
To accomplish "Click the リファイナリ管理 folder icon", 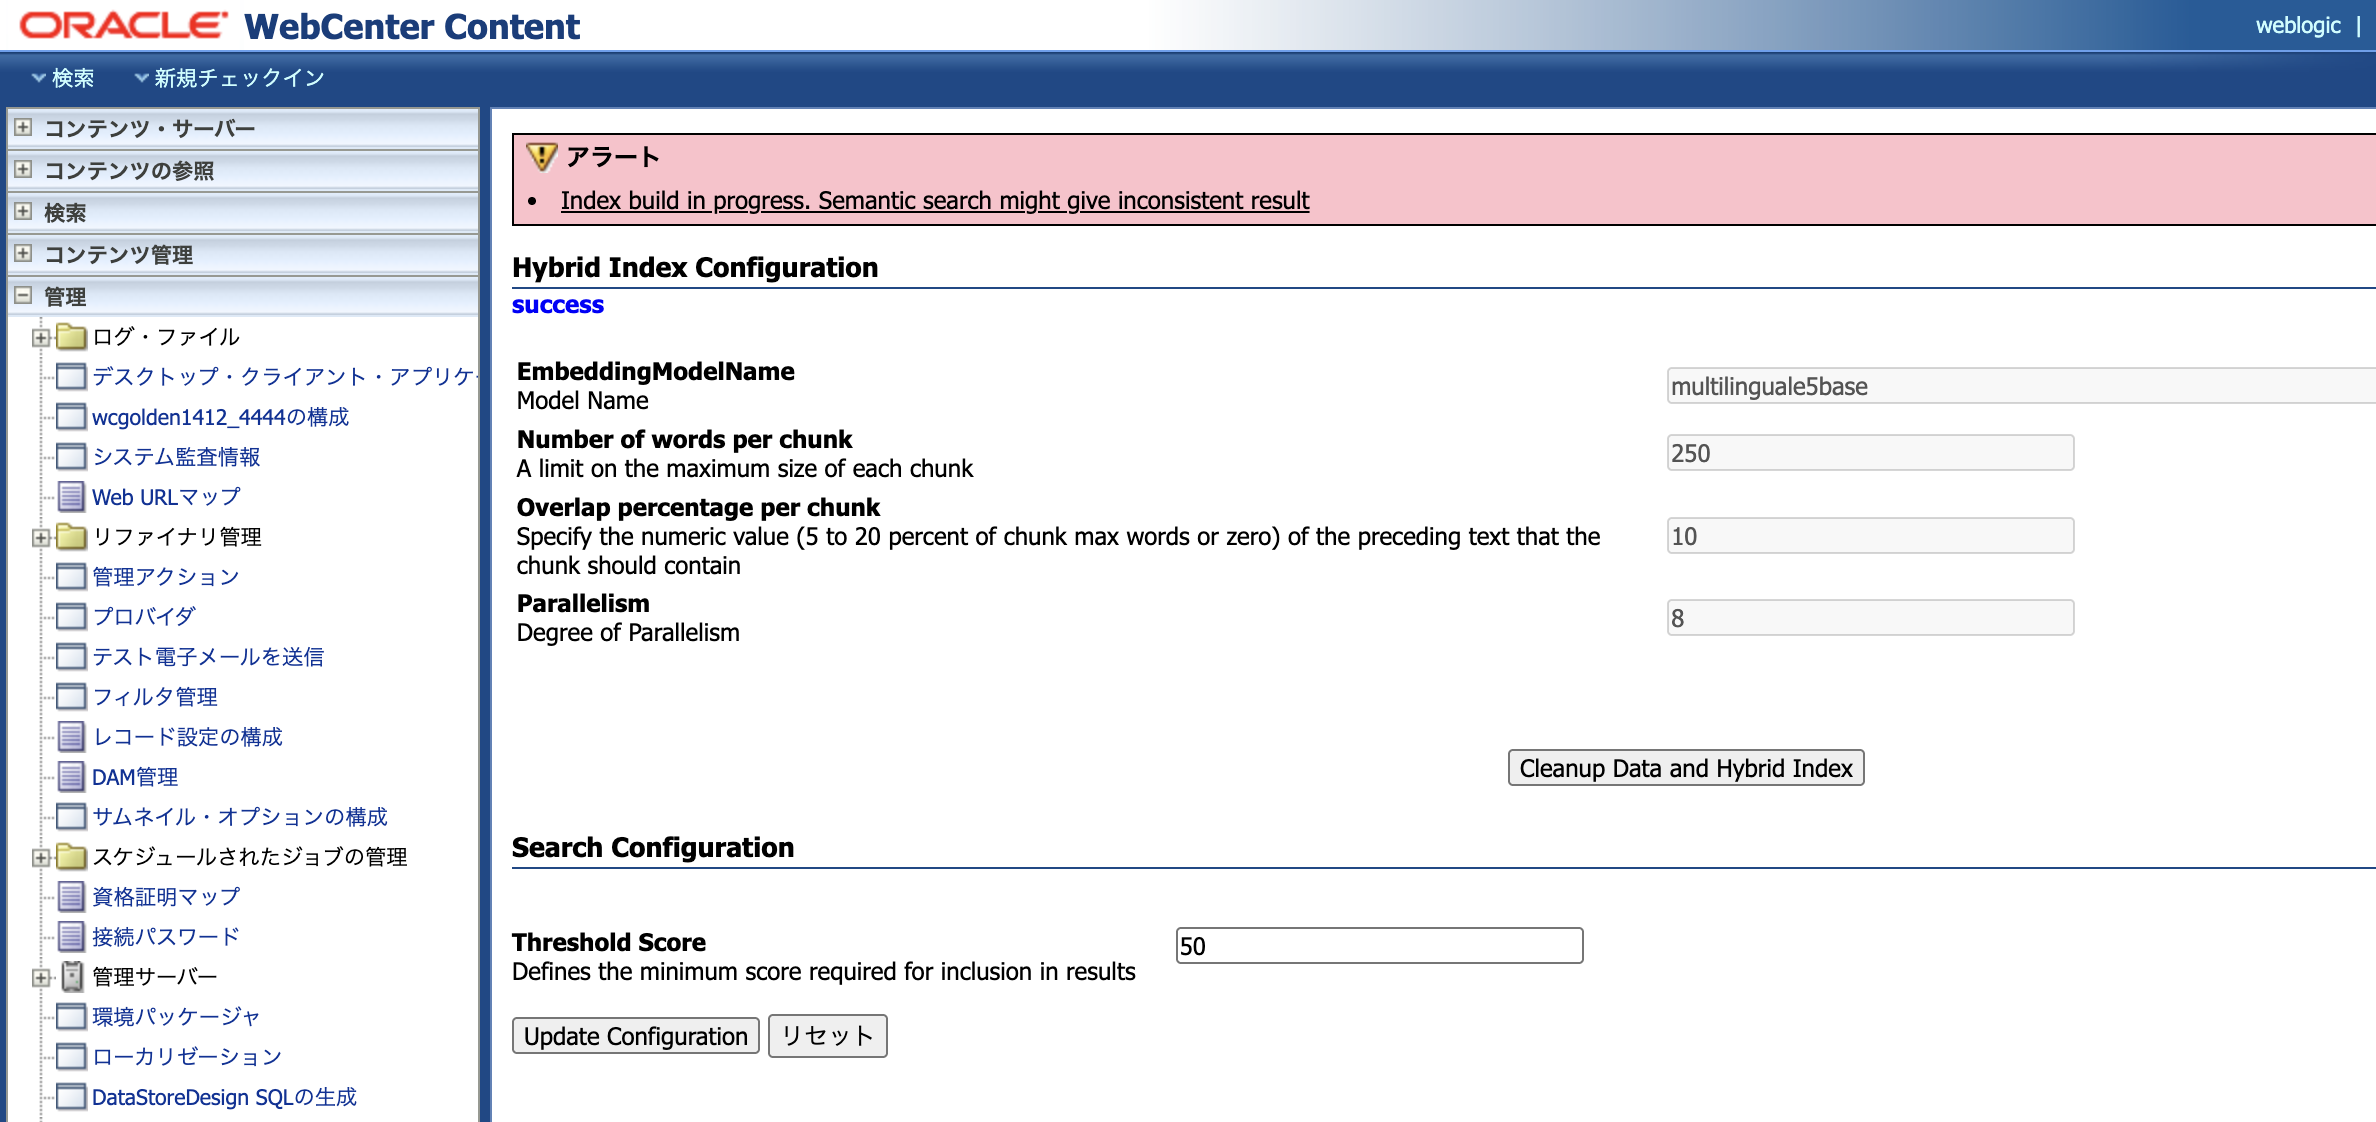I will [x=71, y=536].
